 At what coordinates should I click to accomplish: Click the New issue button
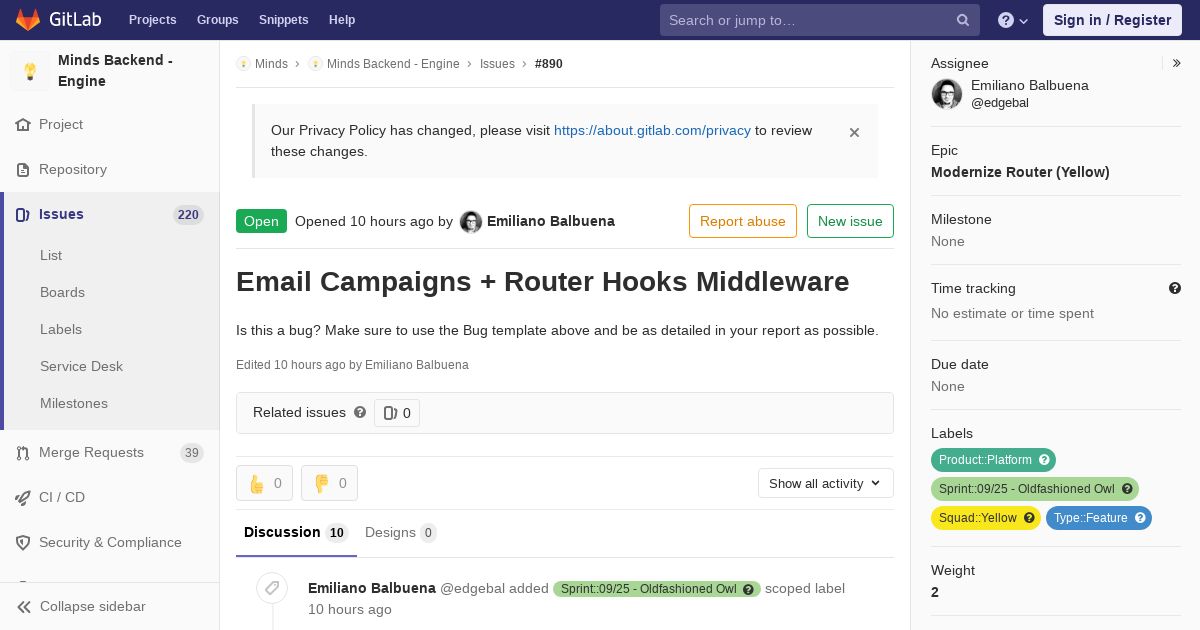pyautogui.click(x=850, y=221)
